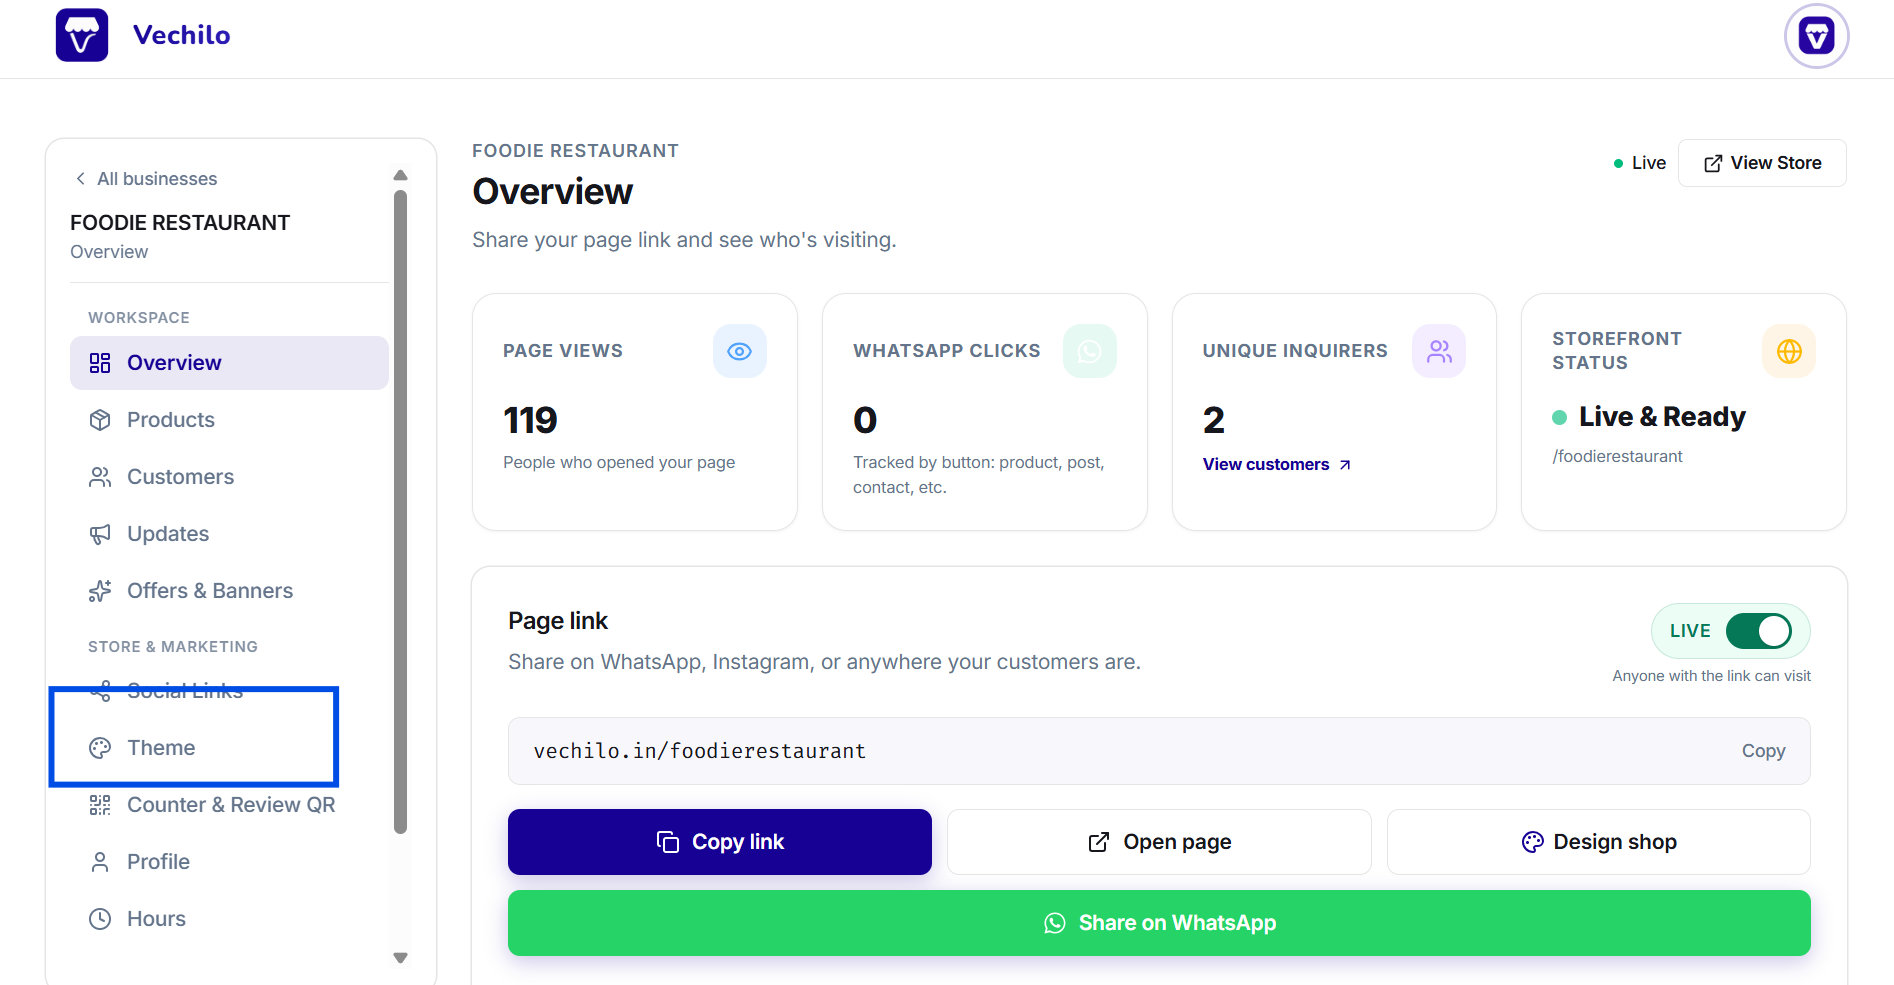Screen dimensions: 1894x985
Task: Click the Live status indicator near View Store
Action: [1640, 163]
